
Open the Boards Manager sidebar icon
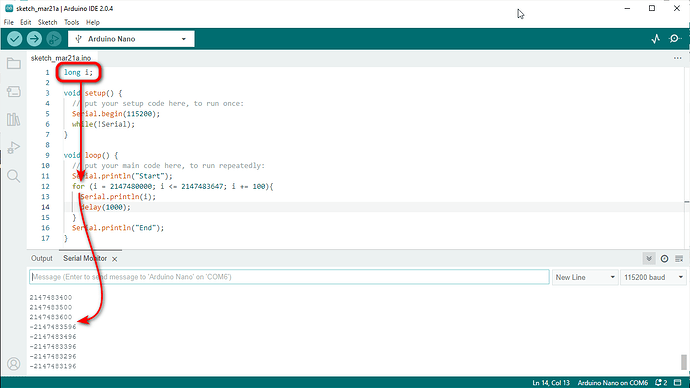(14, 92)
